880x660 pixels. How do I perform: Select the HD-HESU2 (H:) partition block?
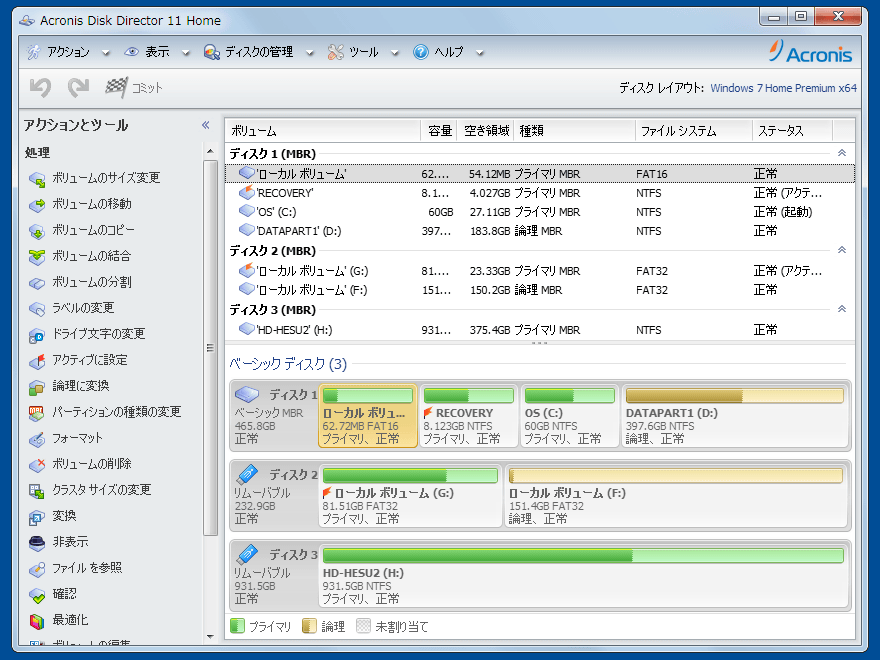[x=583, y=576]
